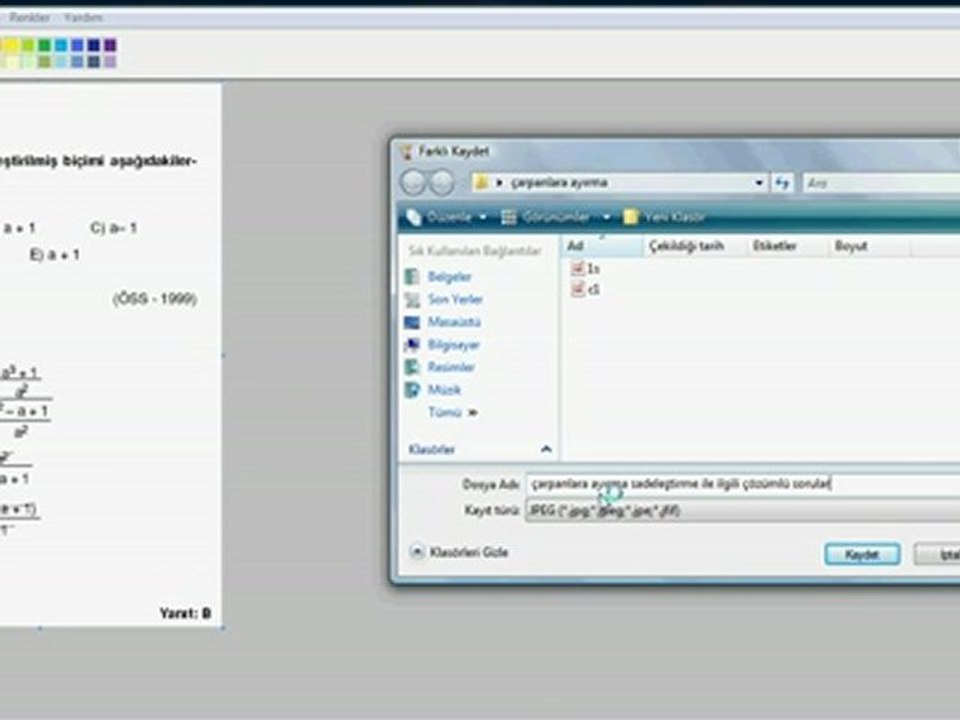This screenshot has height=720, width=960.
Task: Create a new folder with Yeni Klasör
Action: click(x=664, y=217)
